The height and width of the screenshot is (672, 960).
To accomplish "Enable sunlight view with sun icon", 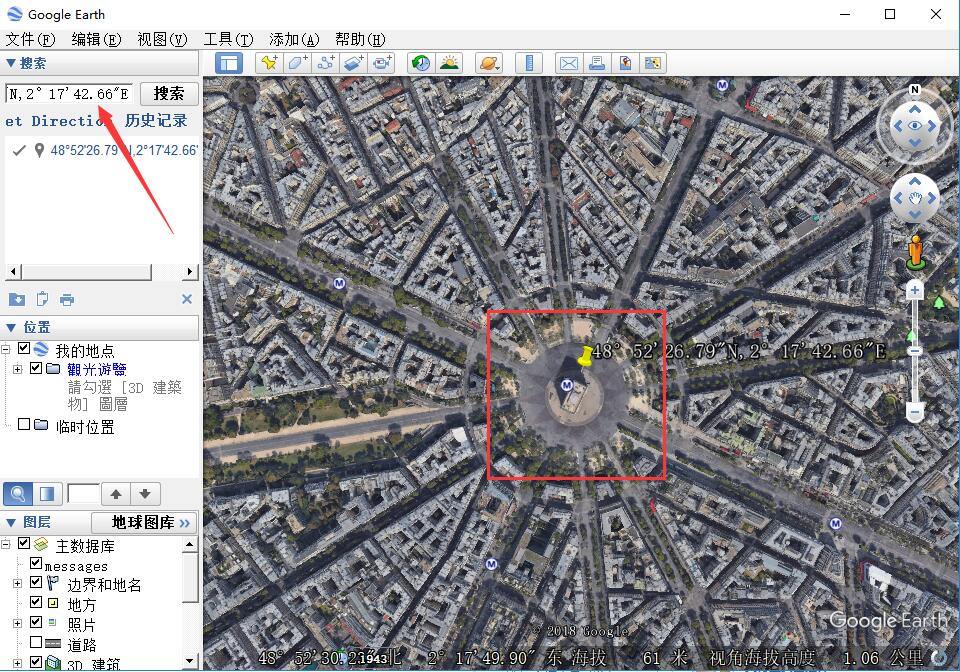I will [450, 63].
